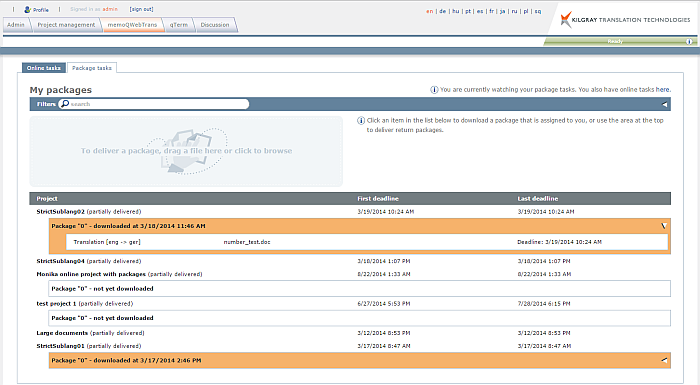Click the sign out link

tap(142, 9)
